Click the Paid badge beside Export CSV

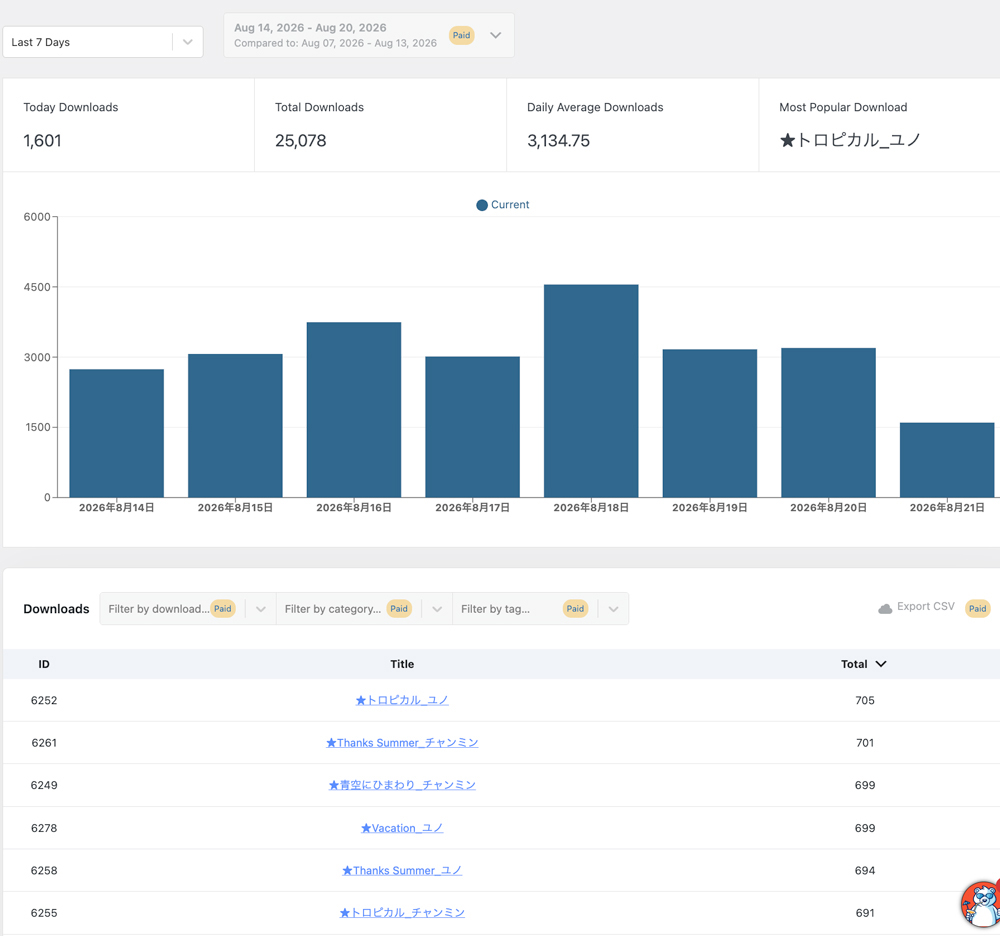pos(977,608)
